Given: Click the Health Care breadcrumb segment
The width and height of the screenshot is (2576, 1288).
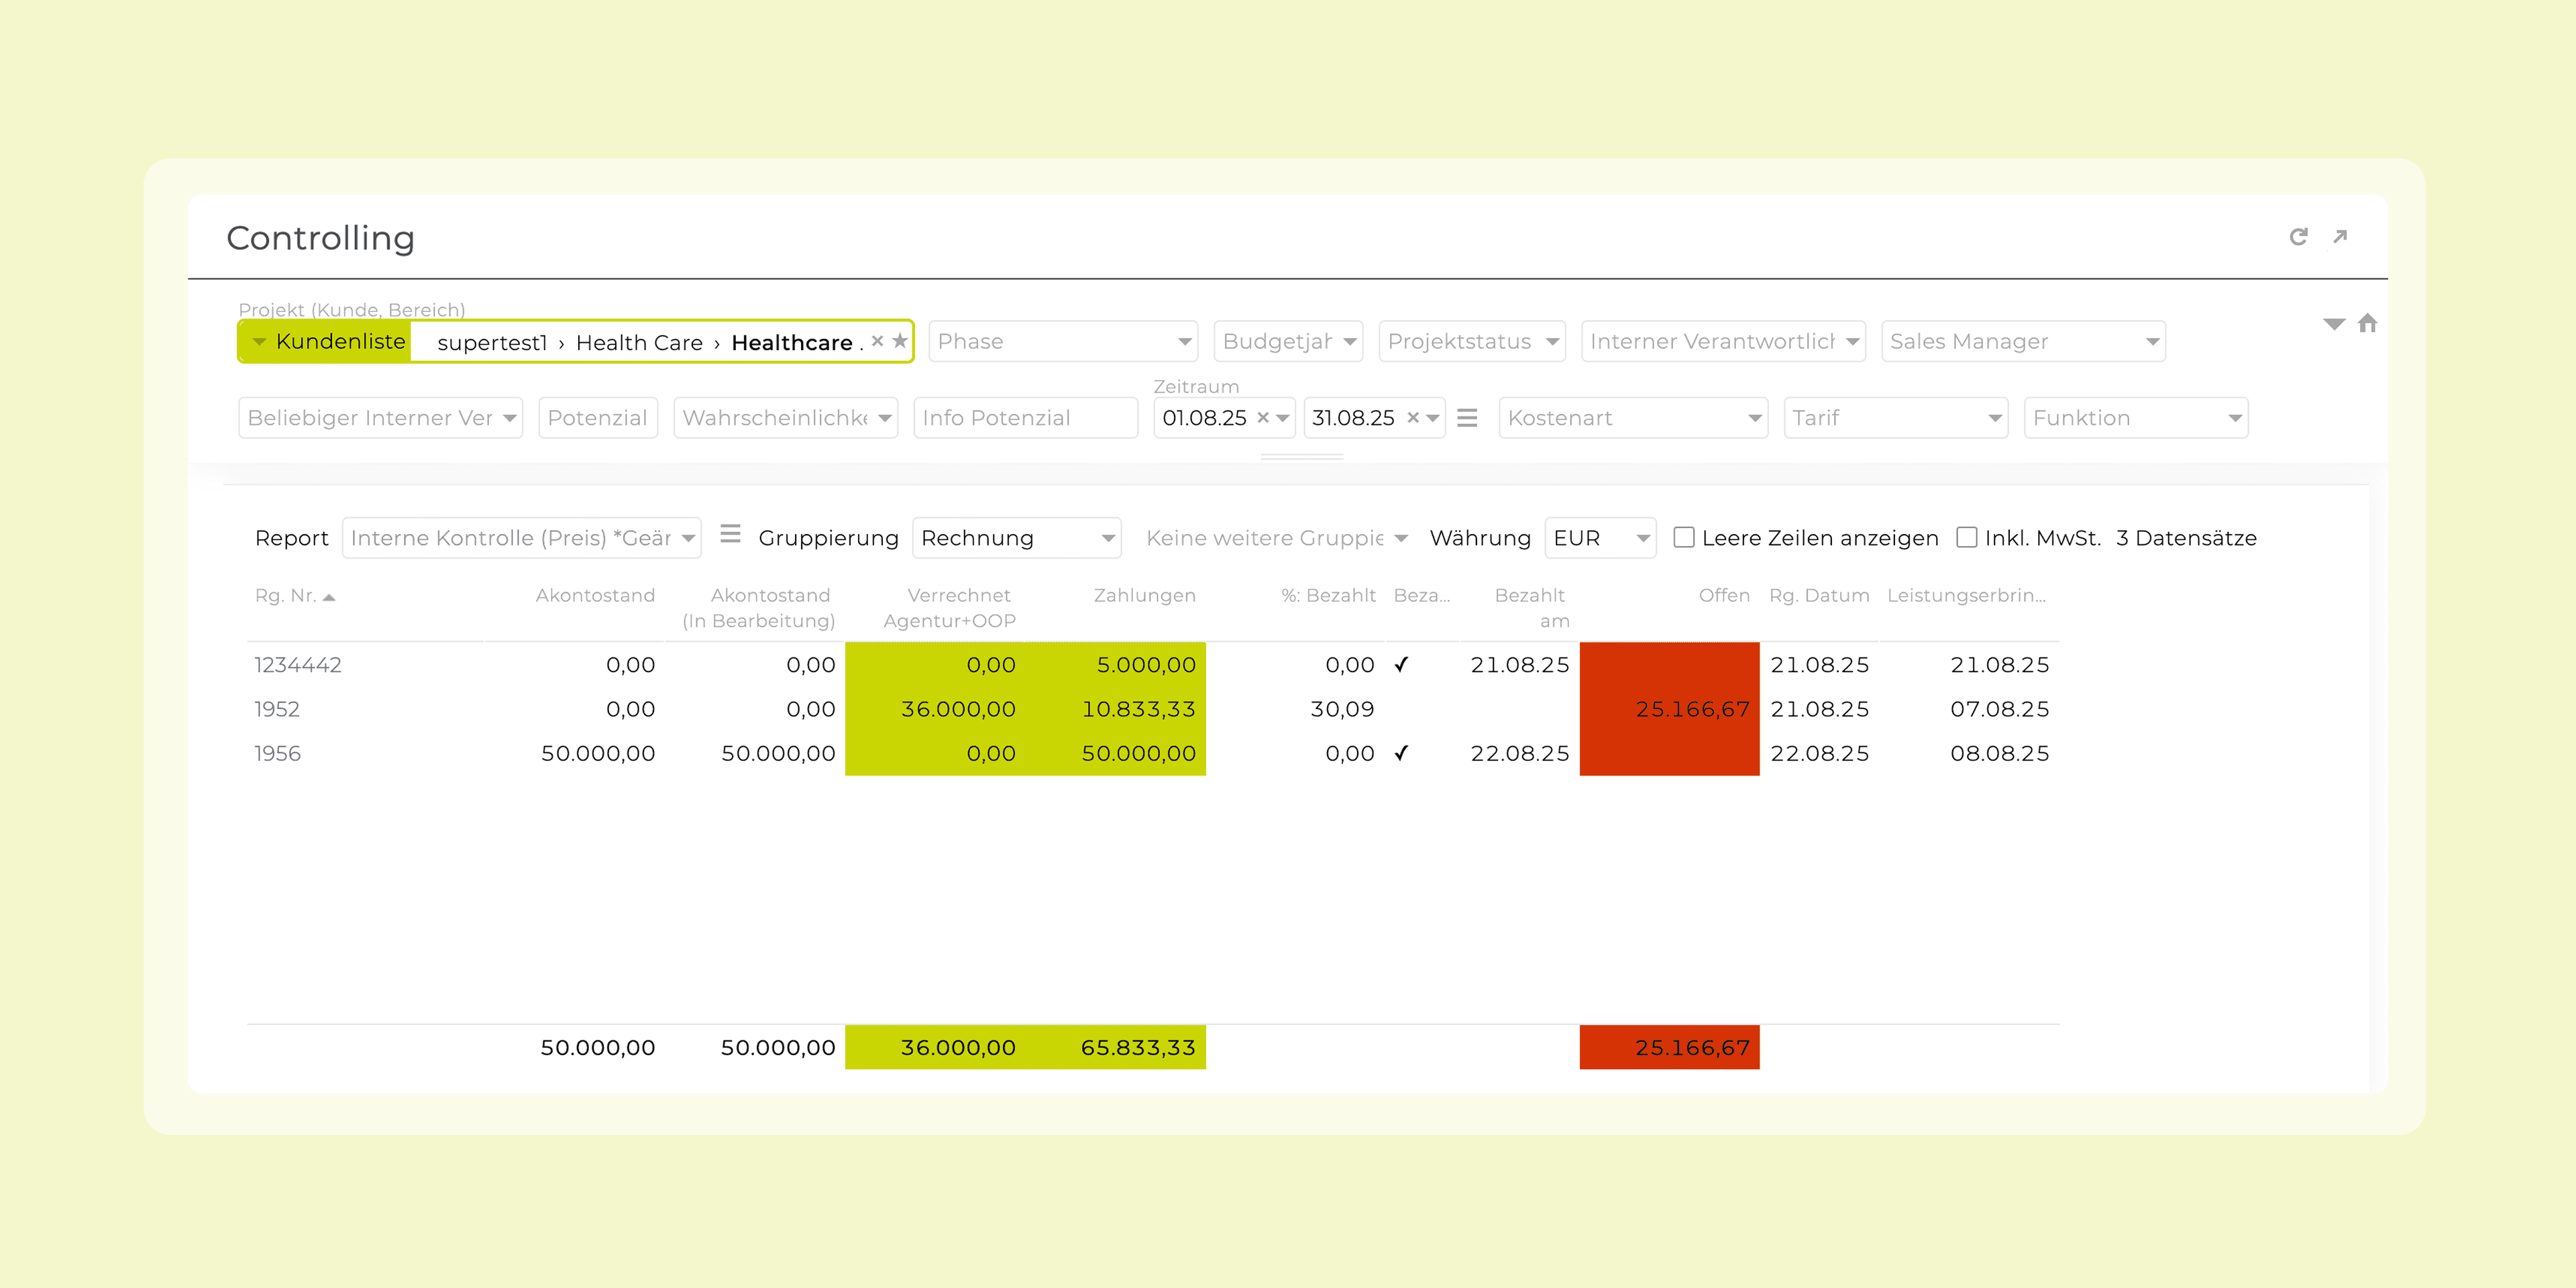Looking at the screenshot, I should (x=639, y=343).
